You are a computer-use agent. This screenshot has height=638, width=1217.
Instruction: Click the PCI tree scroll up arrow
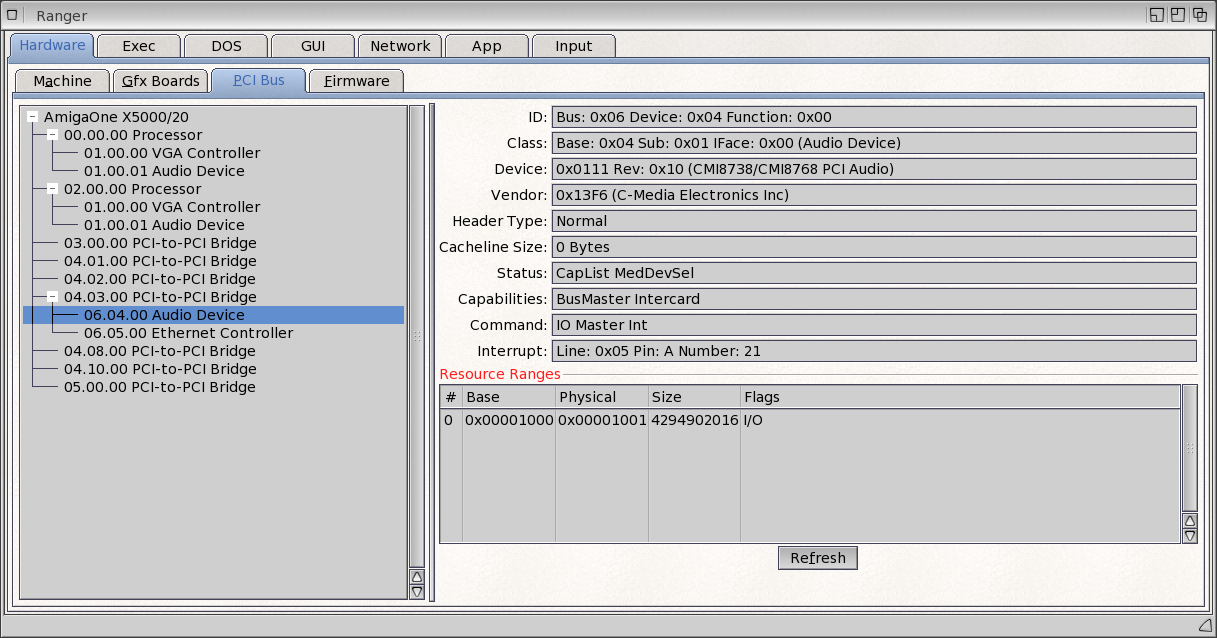[x=417, y=576]
